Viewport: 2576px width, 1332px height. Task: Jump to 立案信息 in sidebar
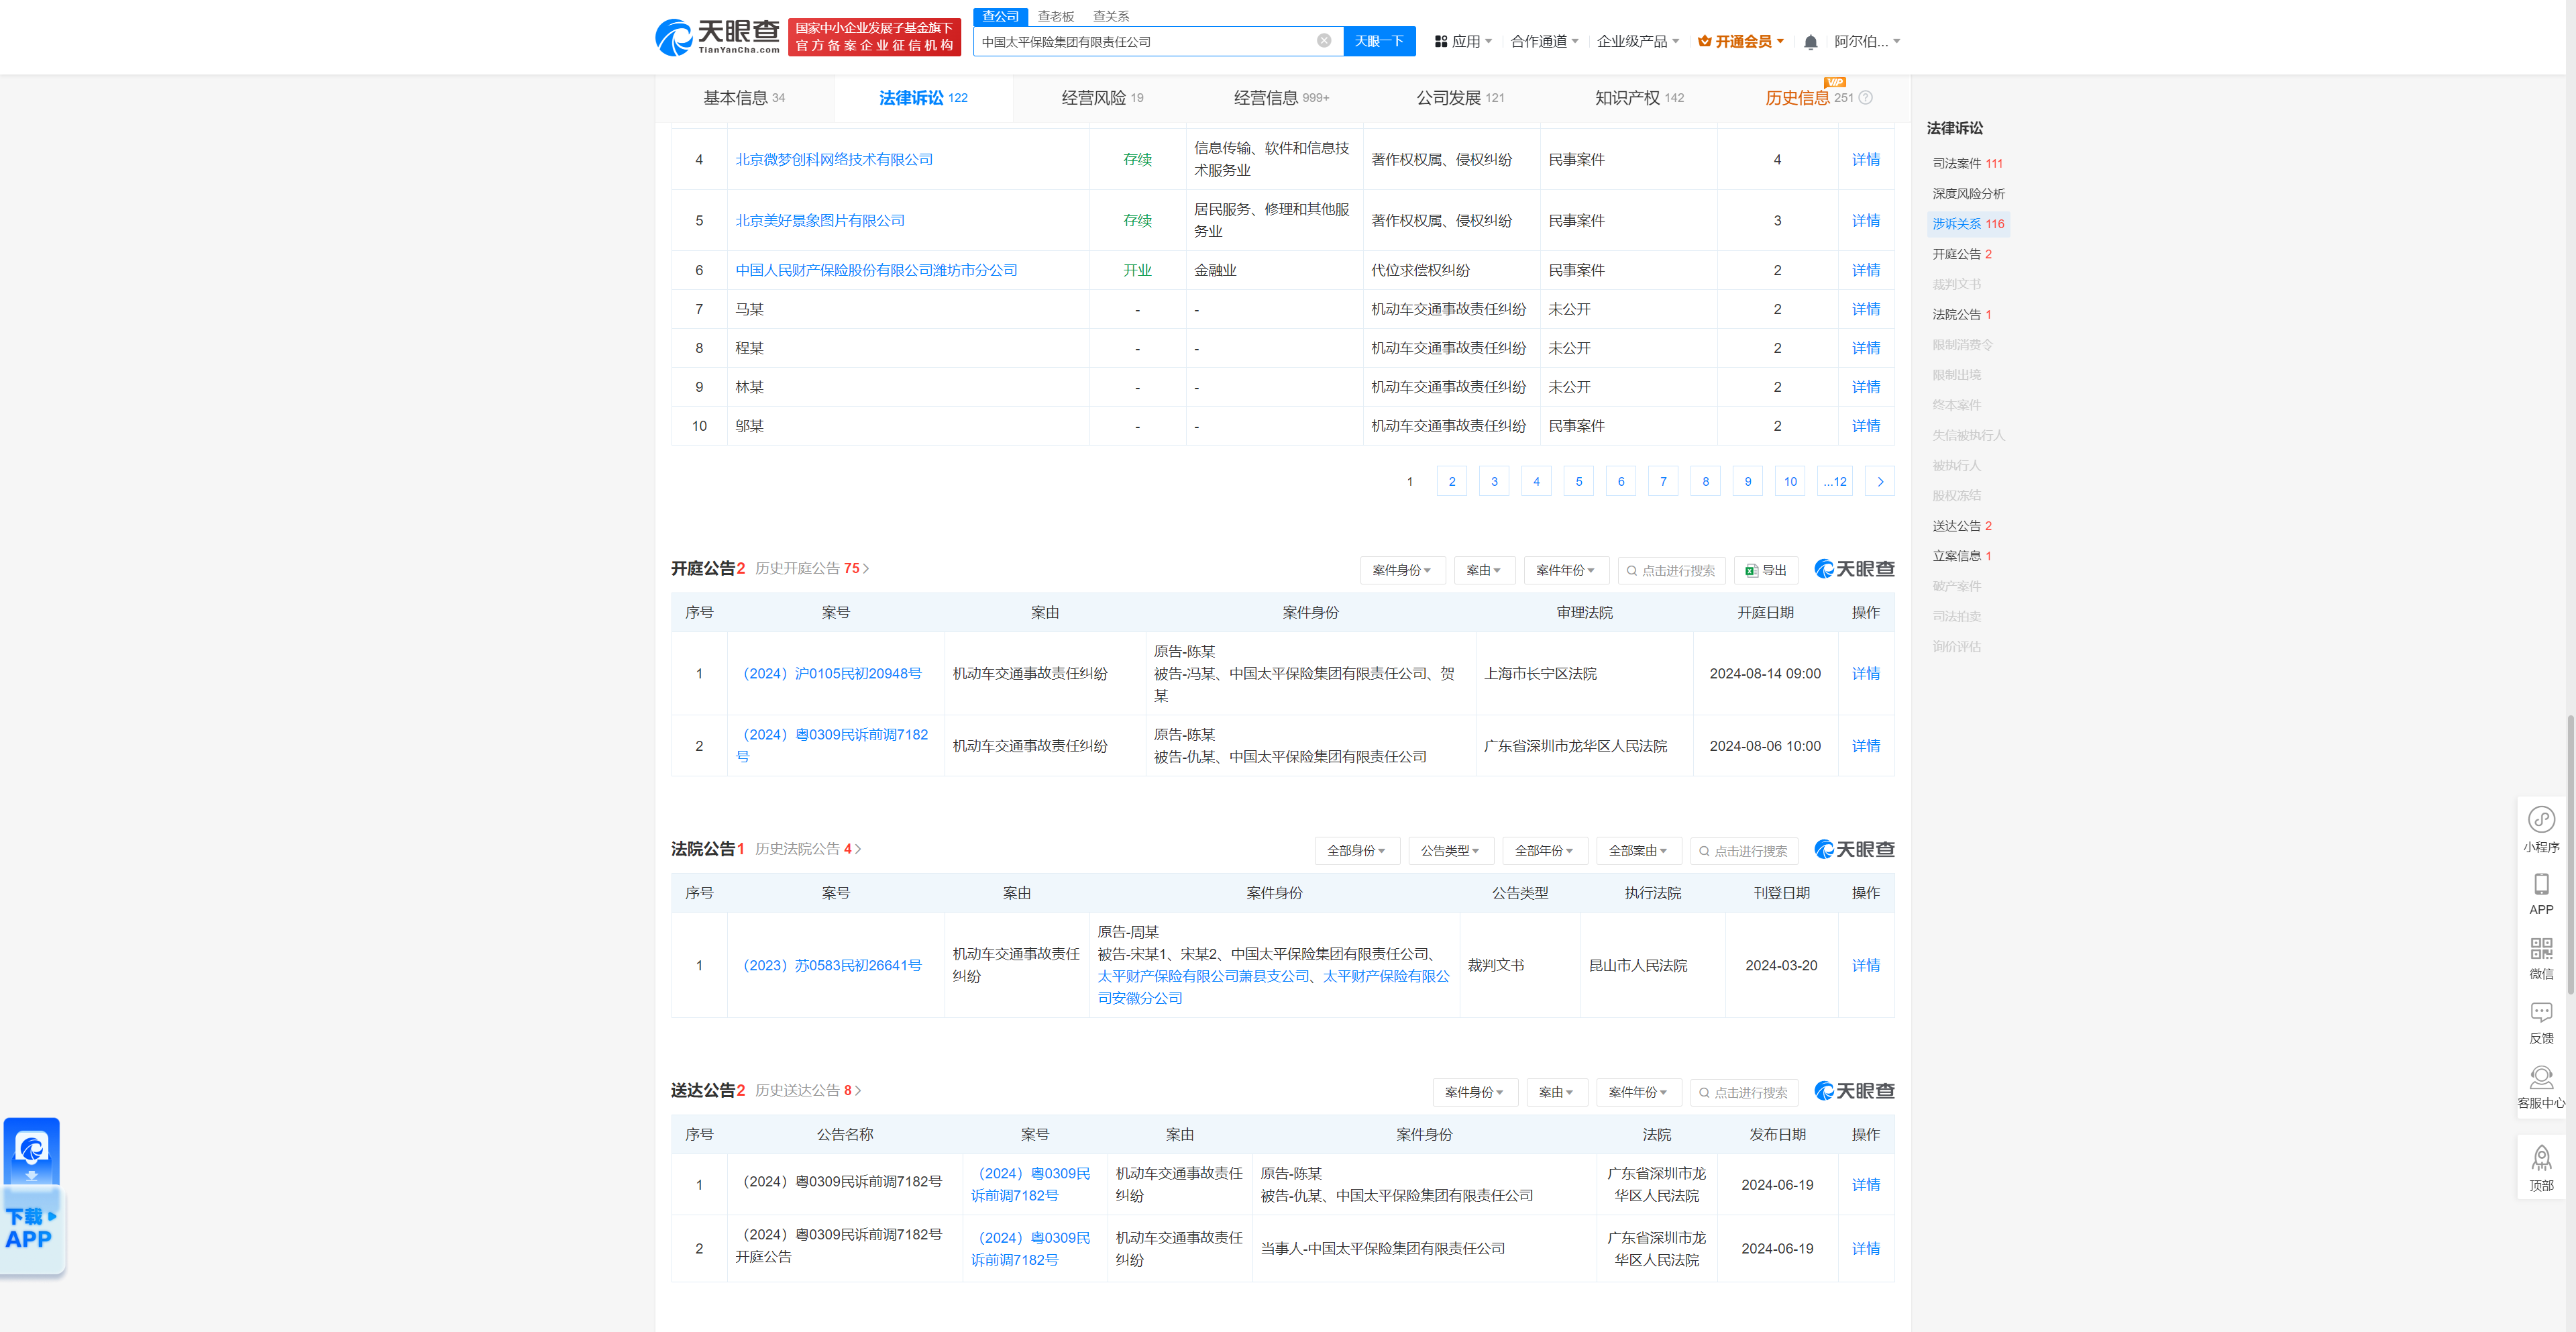pos(1962,556)
